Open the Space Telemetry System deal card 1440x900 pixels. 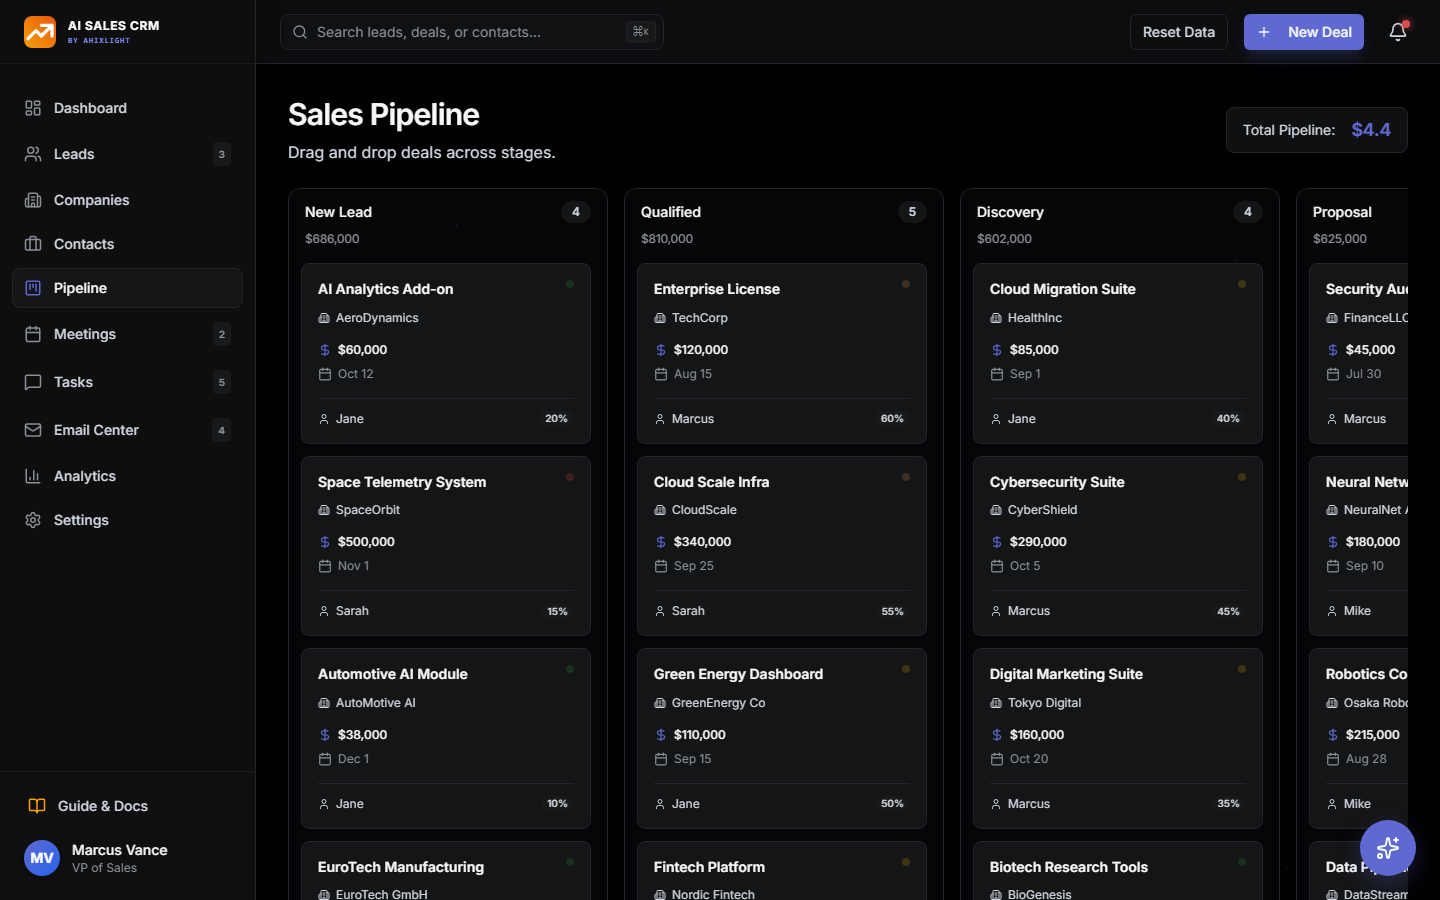[446, 546]
